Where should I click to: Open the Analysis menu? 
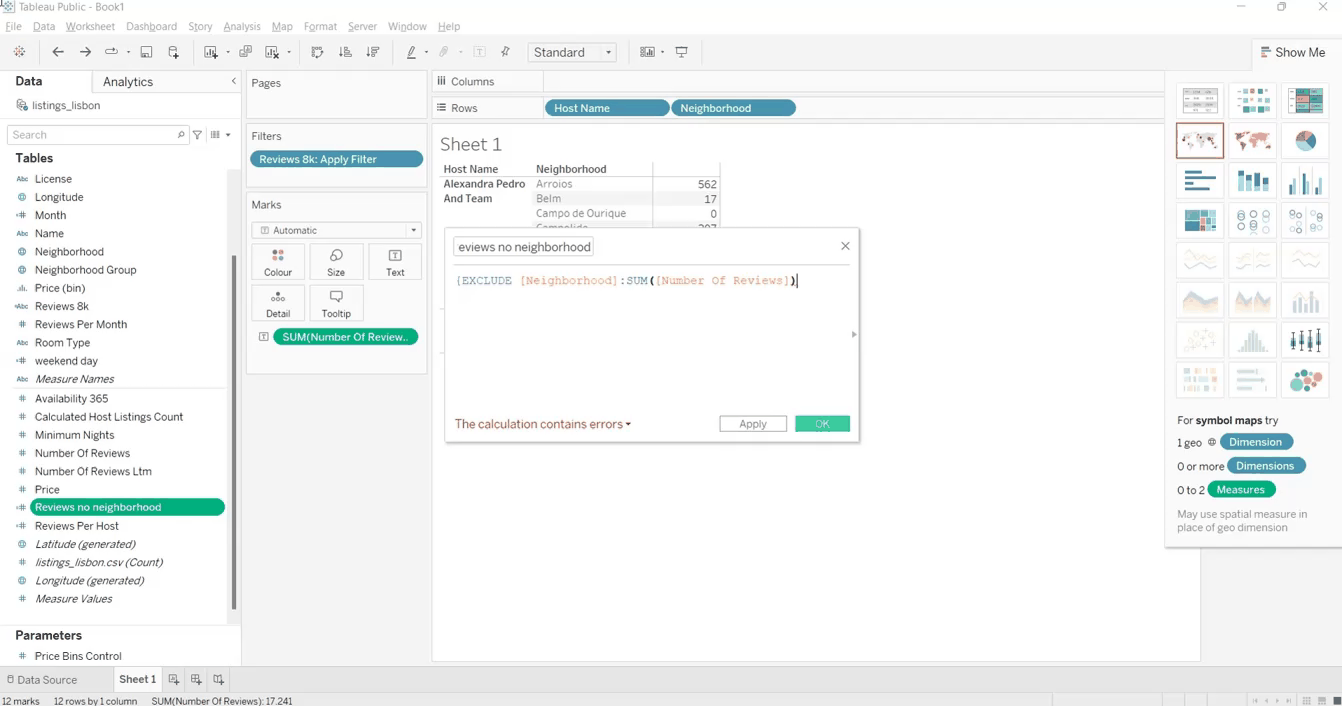(241, 26)
